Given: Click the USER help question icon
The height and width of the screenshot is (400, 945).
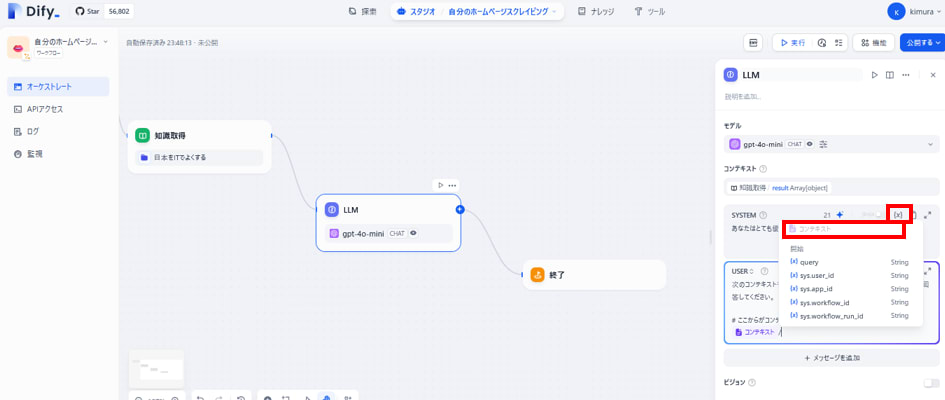Looking at the screenshot, I should (x=764, y=271).
